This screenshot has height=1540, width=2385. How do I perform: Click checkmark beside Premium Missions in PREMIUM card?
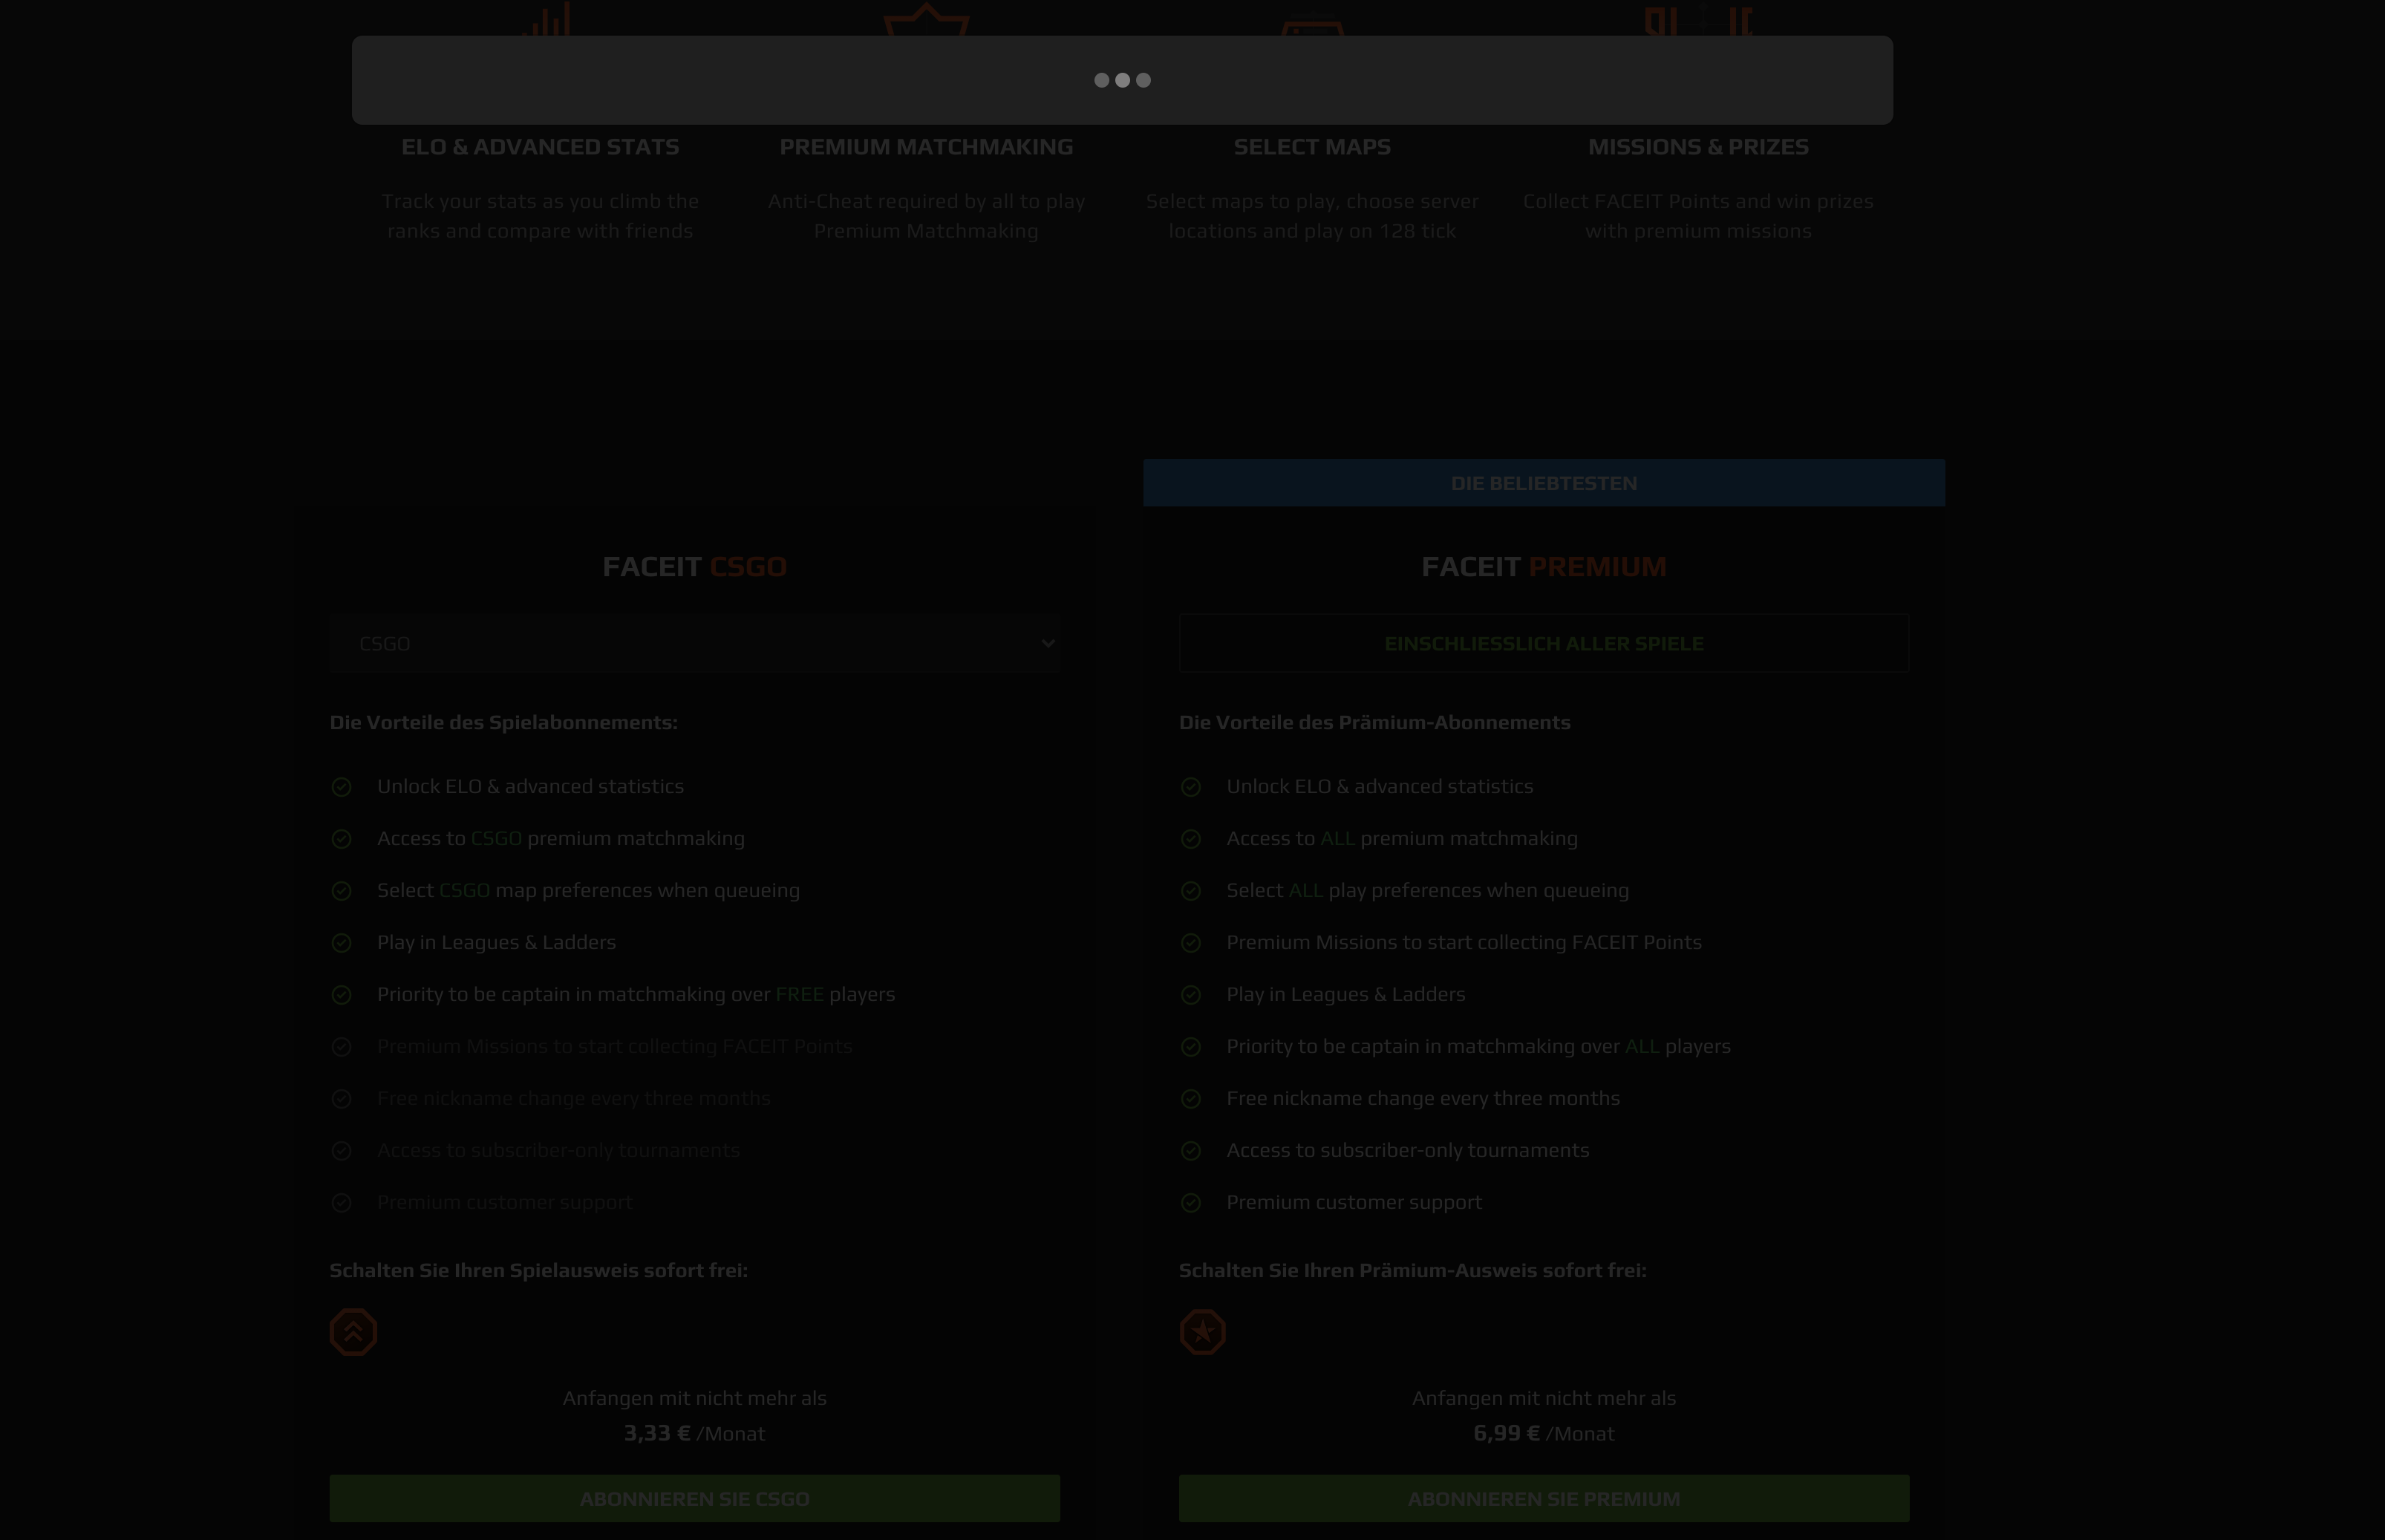[x=1190, y=943]
